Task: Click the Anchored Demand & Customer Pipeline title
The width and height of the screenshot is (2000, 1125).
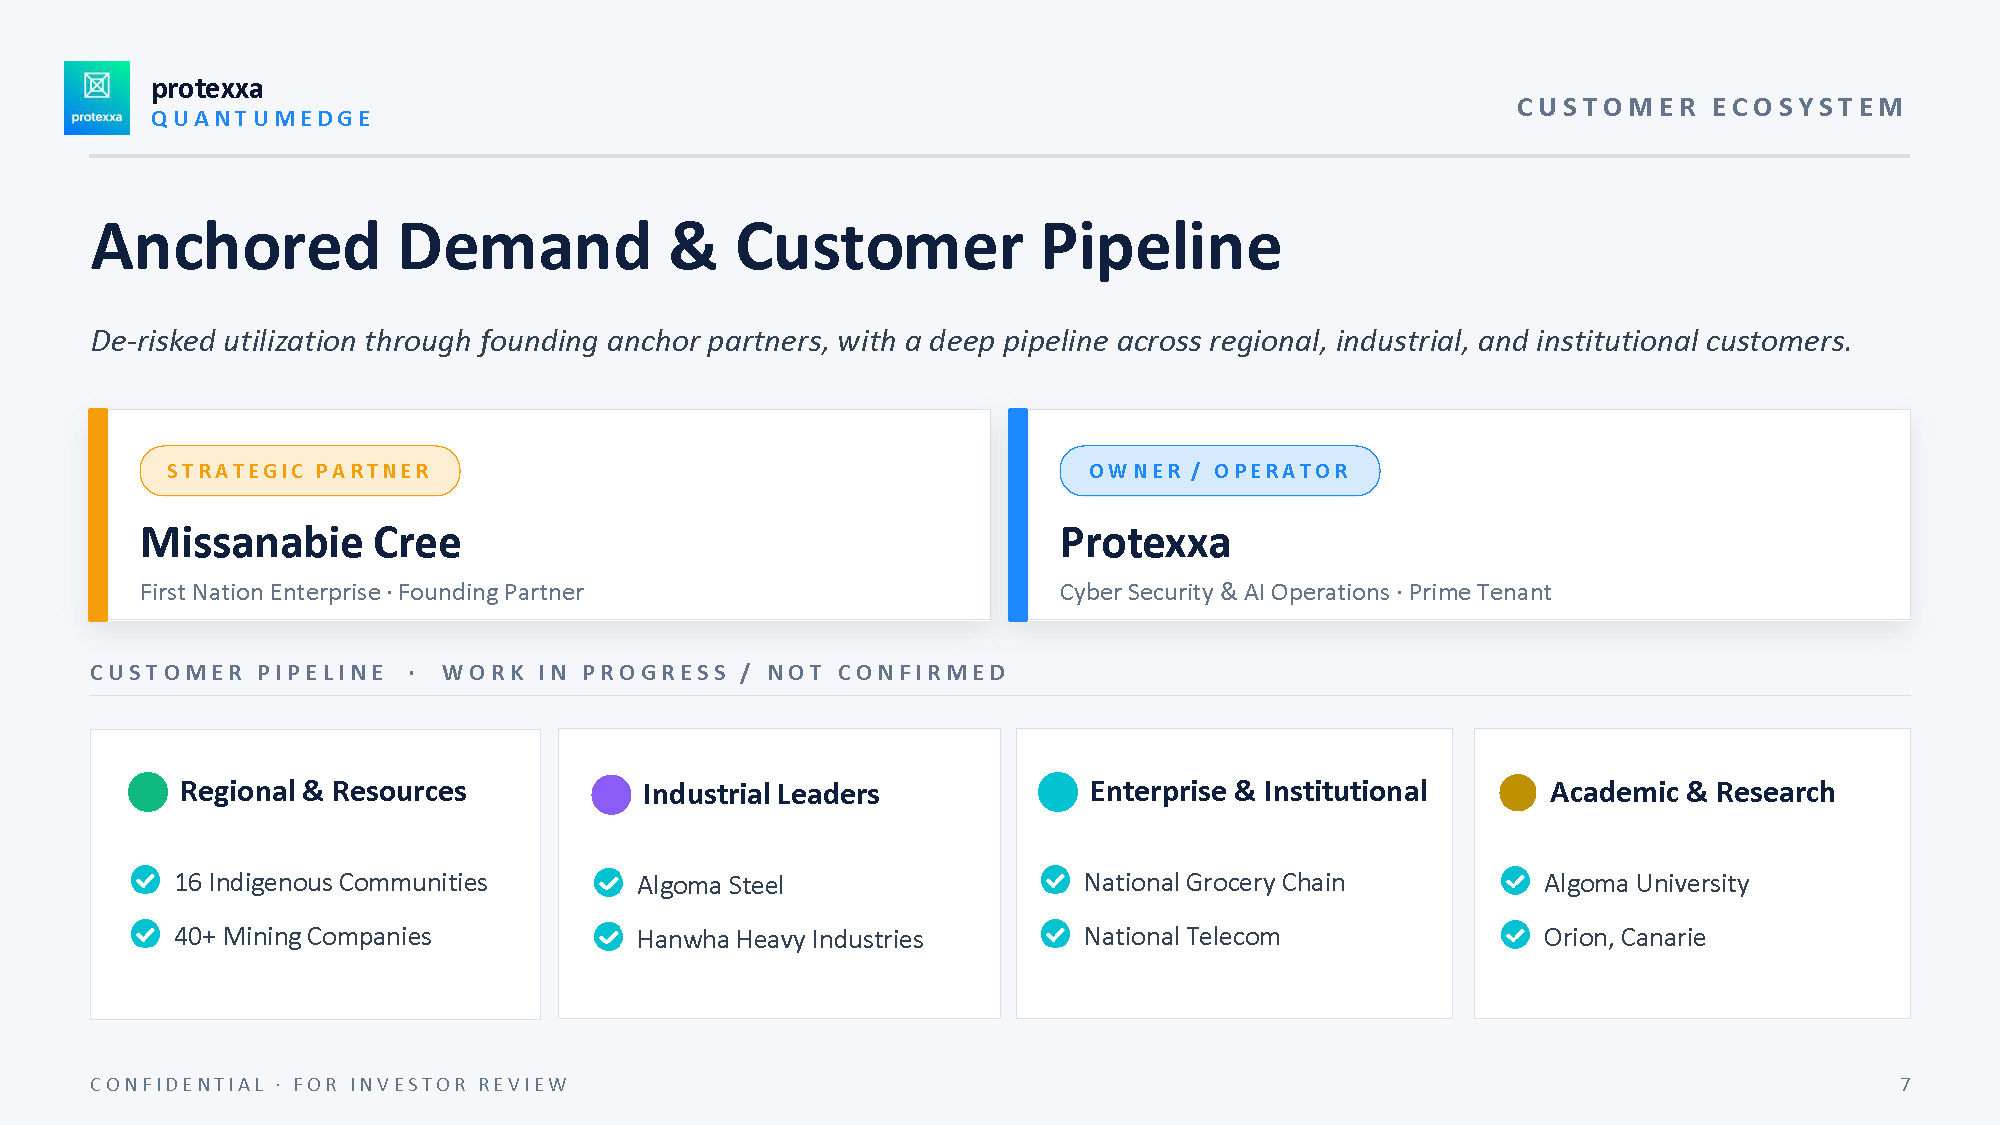Action: click(686, 247)
